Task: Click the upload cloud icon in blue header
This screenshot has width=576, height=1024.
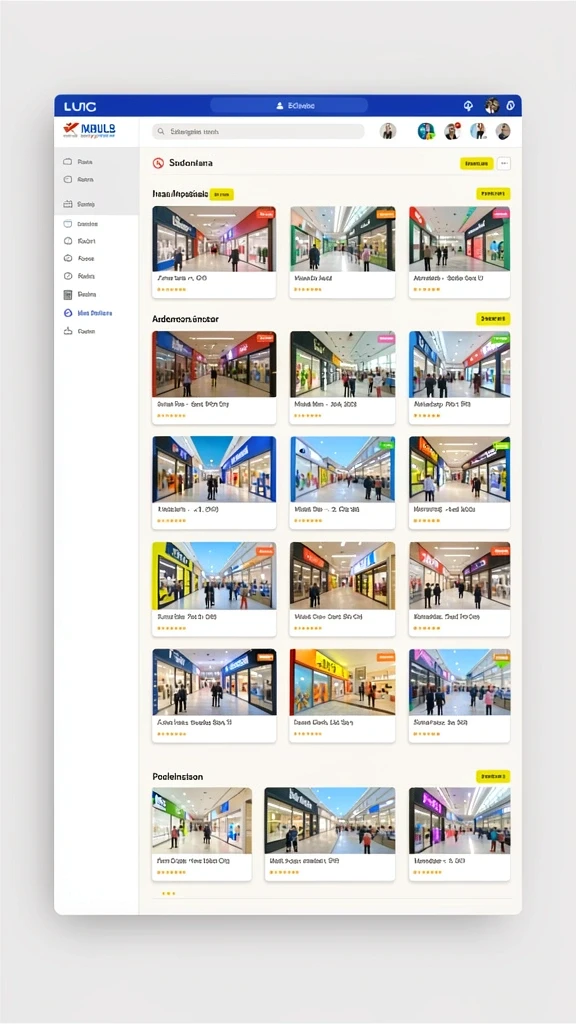Action: (x=468, y=106)
